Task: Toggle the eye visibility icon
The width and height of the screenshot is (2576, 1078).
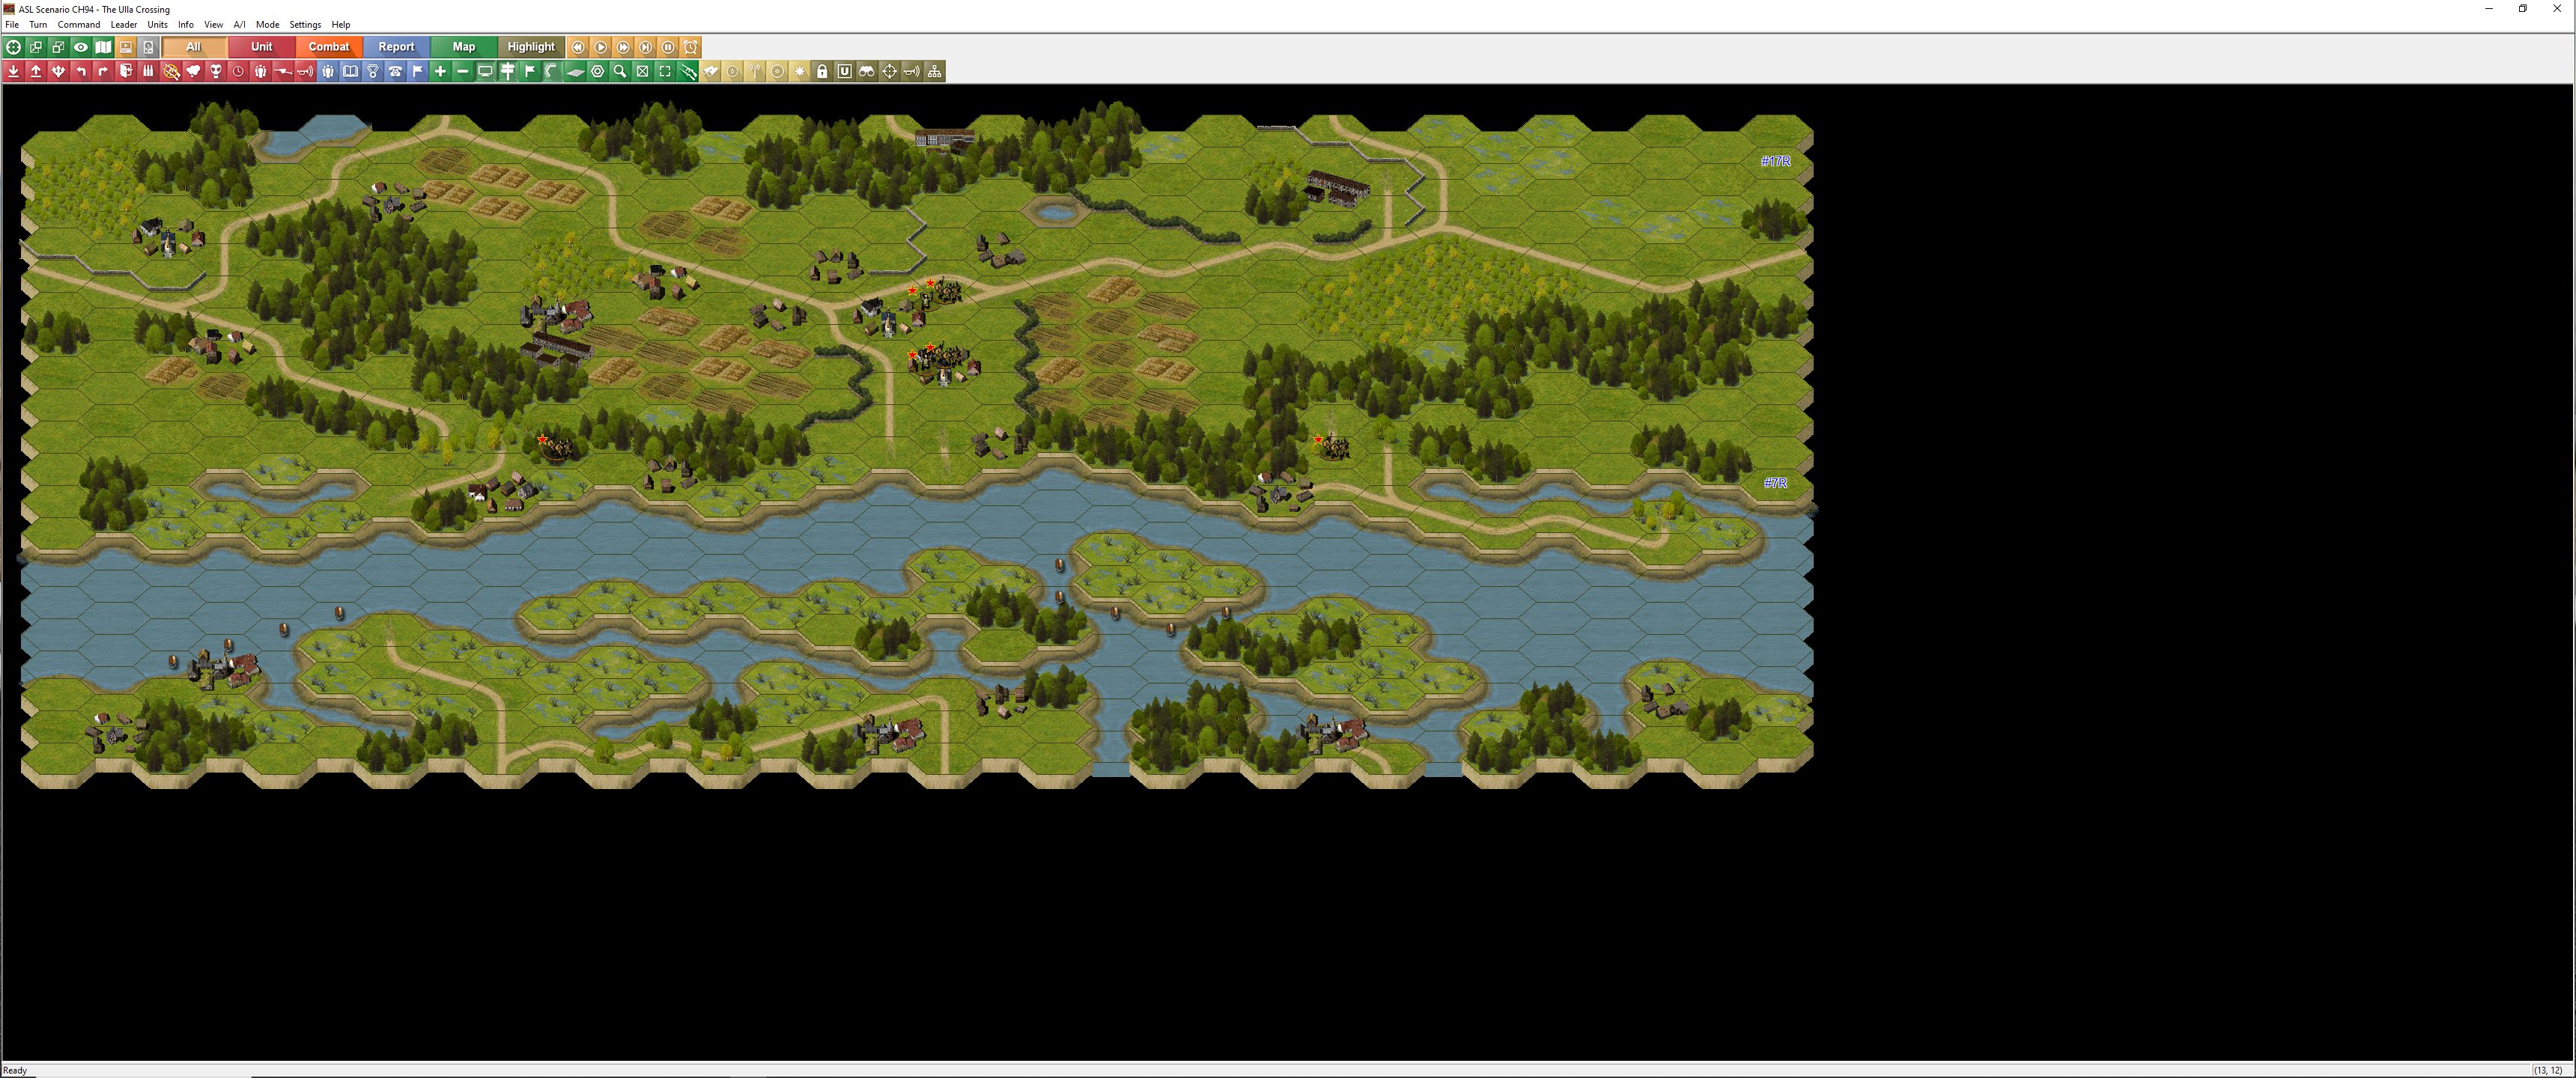Action: coord(81,47)
